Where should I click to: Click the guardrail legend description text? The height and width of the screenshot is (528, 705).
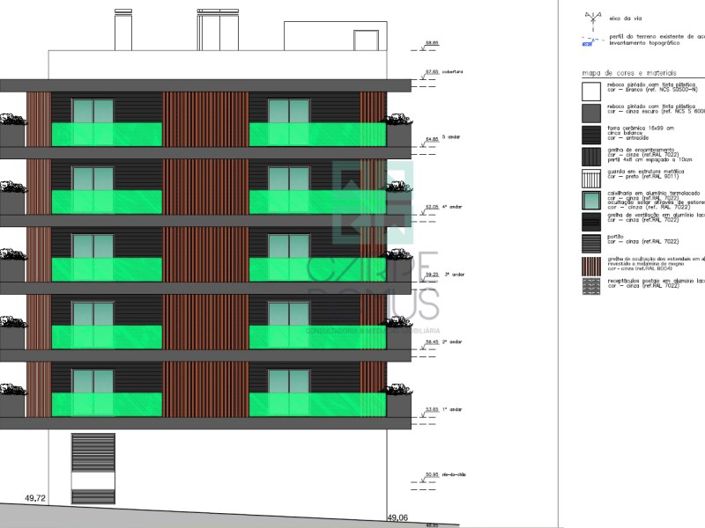tap(646, 174)
